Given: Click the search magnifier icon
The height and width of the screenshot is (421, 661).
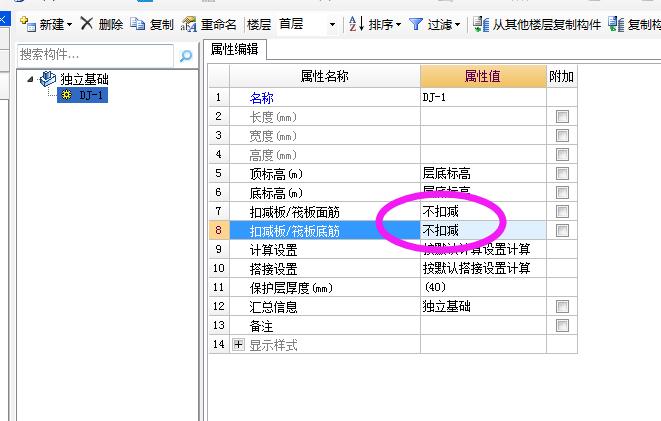Looking at the screenshot, I should 185,55.
